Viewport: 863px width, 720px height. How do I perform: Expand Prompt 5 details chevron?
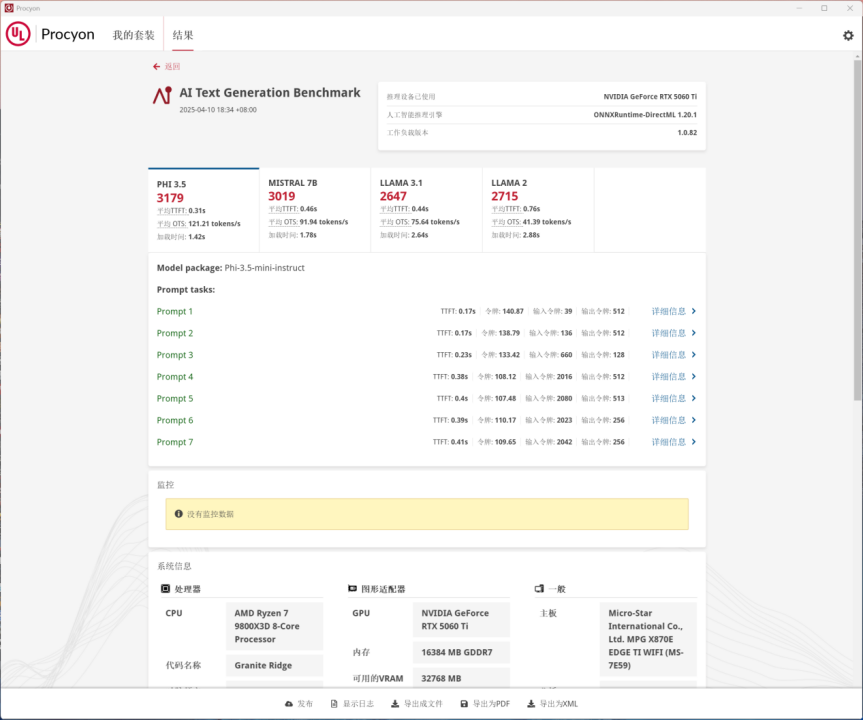coord(693,398)
